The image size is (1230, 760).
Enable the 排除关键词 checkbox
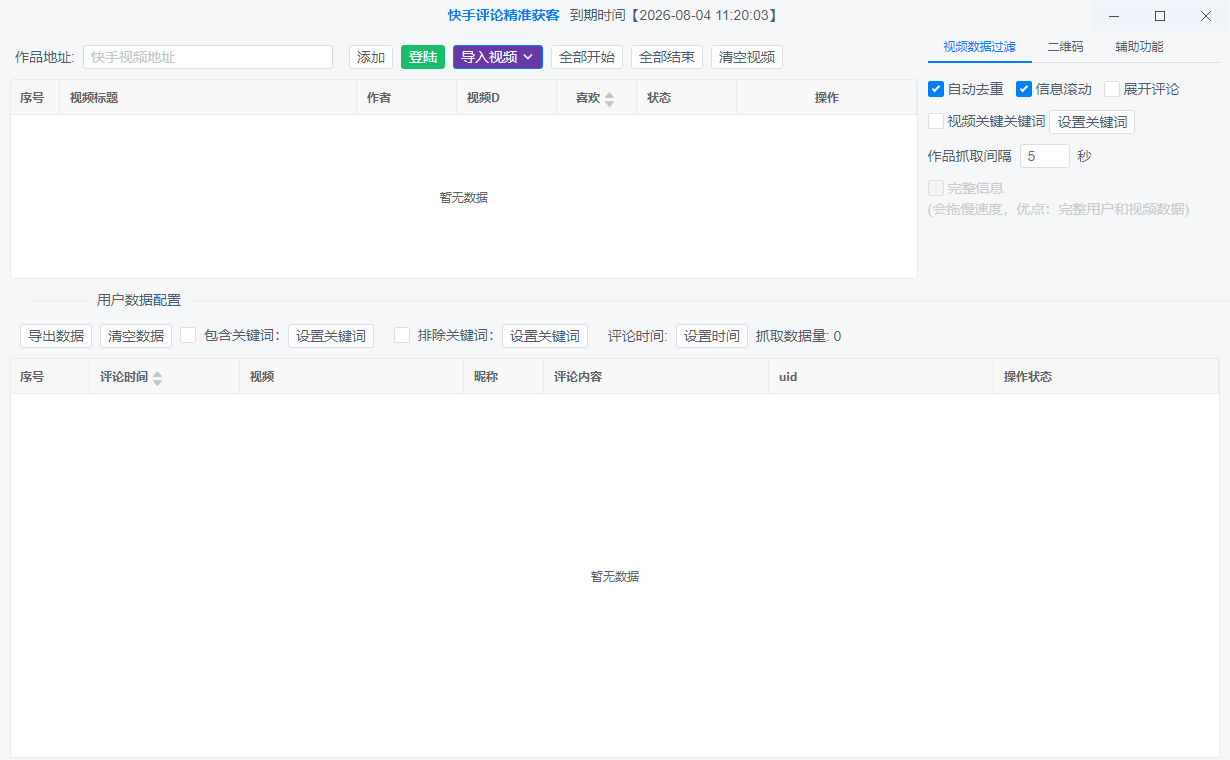(x=402, y=335)
